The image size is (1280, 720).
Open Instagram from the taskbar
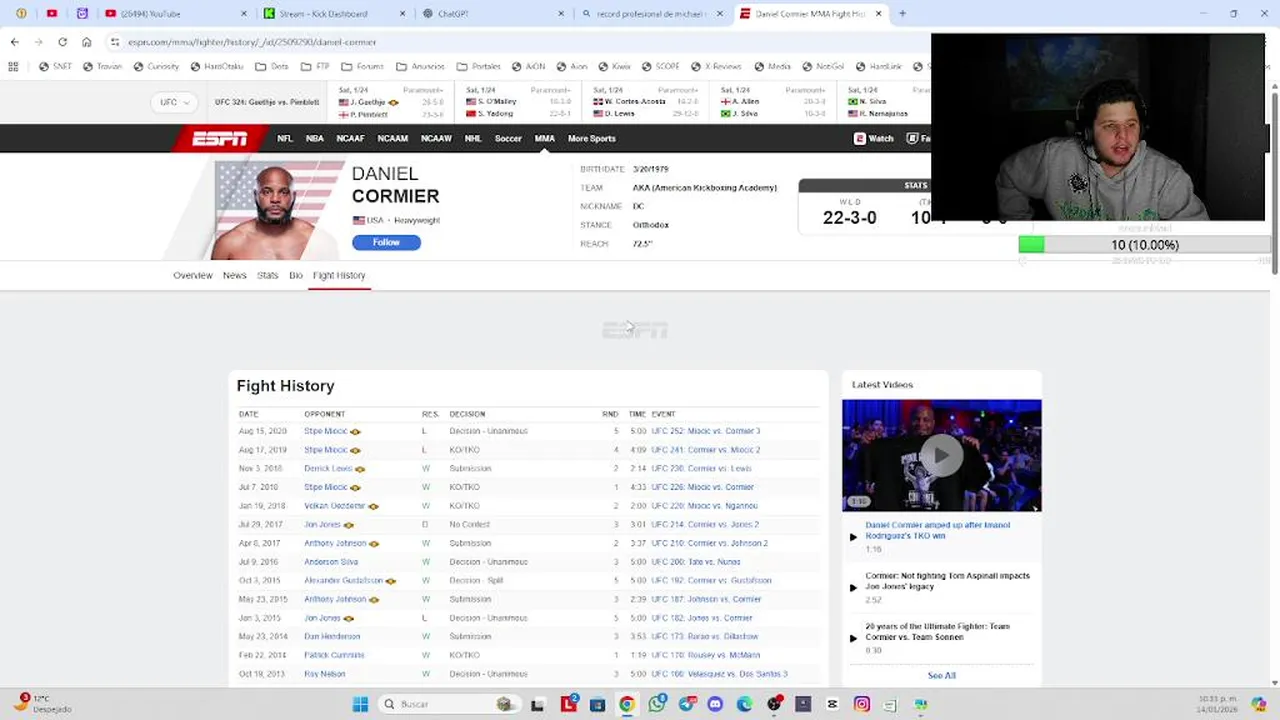point(862,704)
